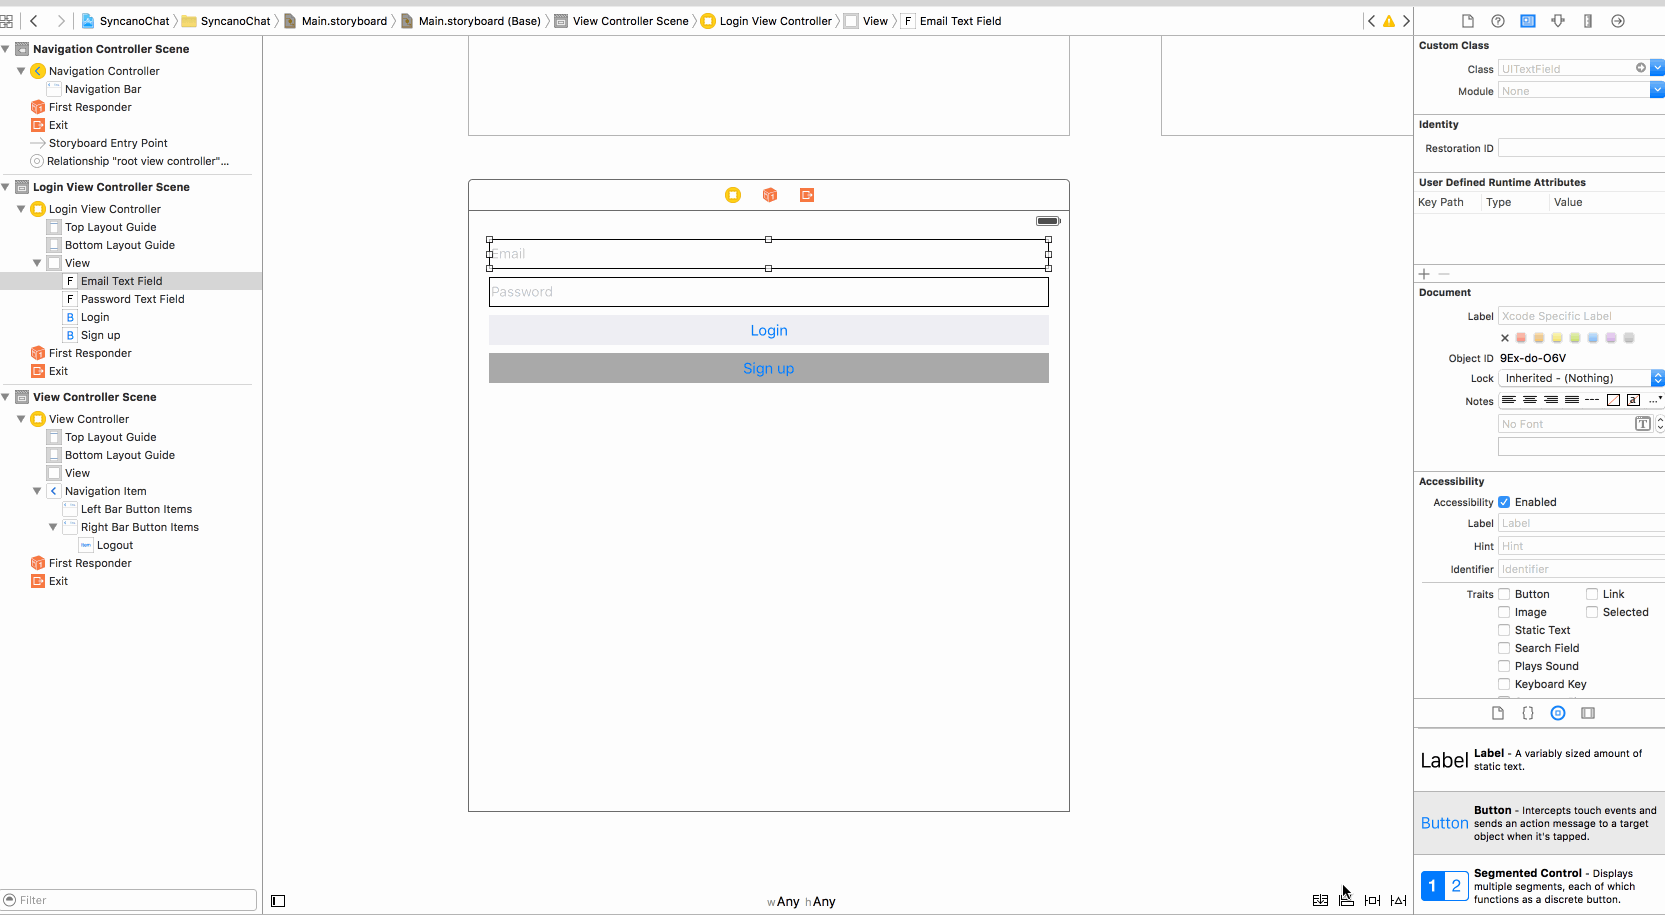Viewport: 1665px width, 915px height.
Task: Select the view controller icon in scene dock
Action: tap(733, 195)
